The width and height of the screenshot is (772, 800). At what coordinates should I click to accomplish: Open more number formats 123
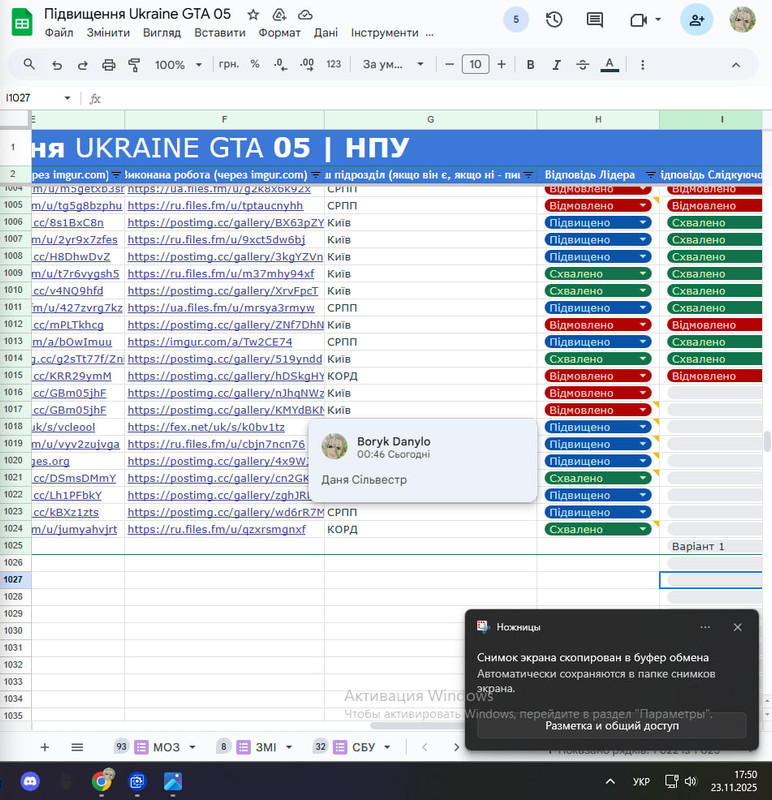tap(334, 64)
